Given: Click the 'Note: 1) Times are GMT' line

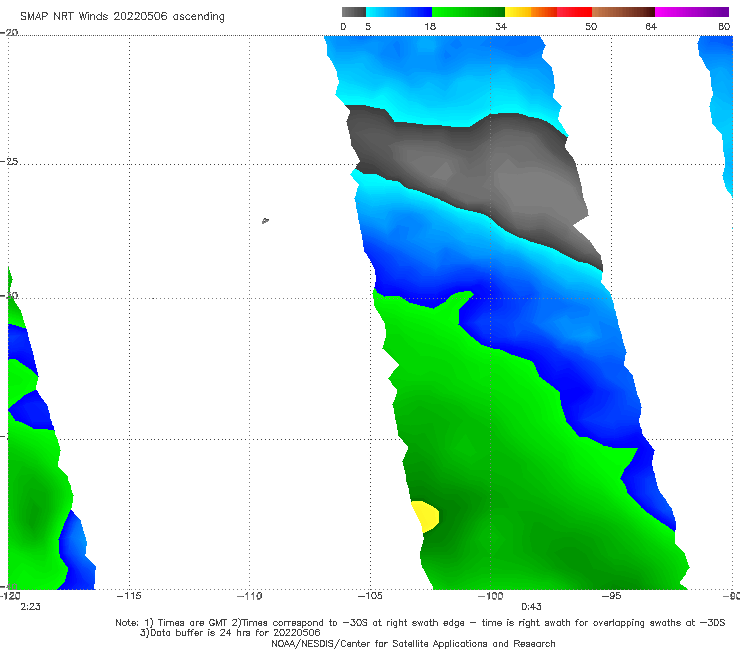Looking at the screenshot, I should coord(420,623).
